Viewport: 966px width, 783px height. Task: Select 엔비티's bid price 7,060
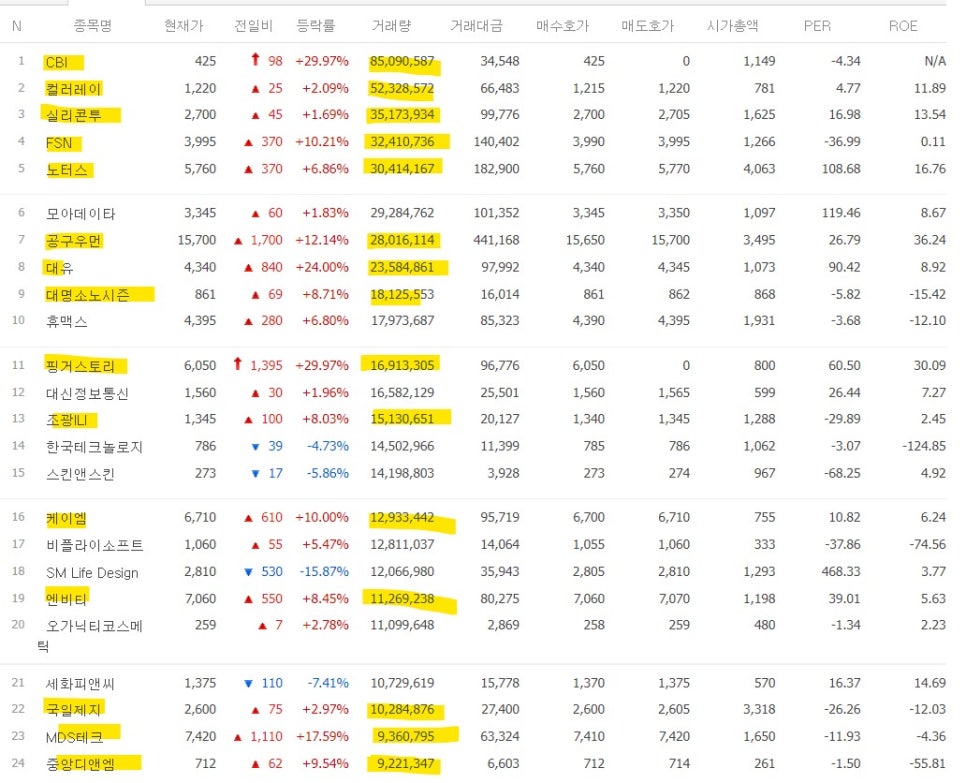click(588, 599)
